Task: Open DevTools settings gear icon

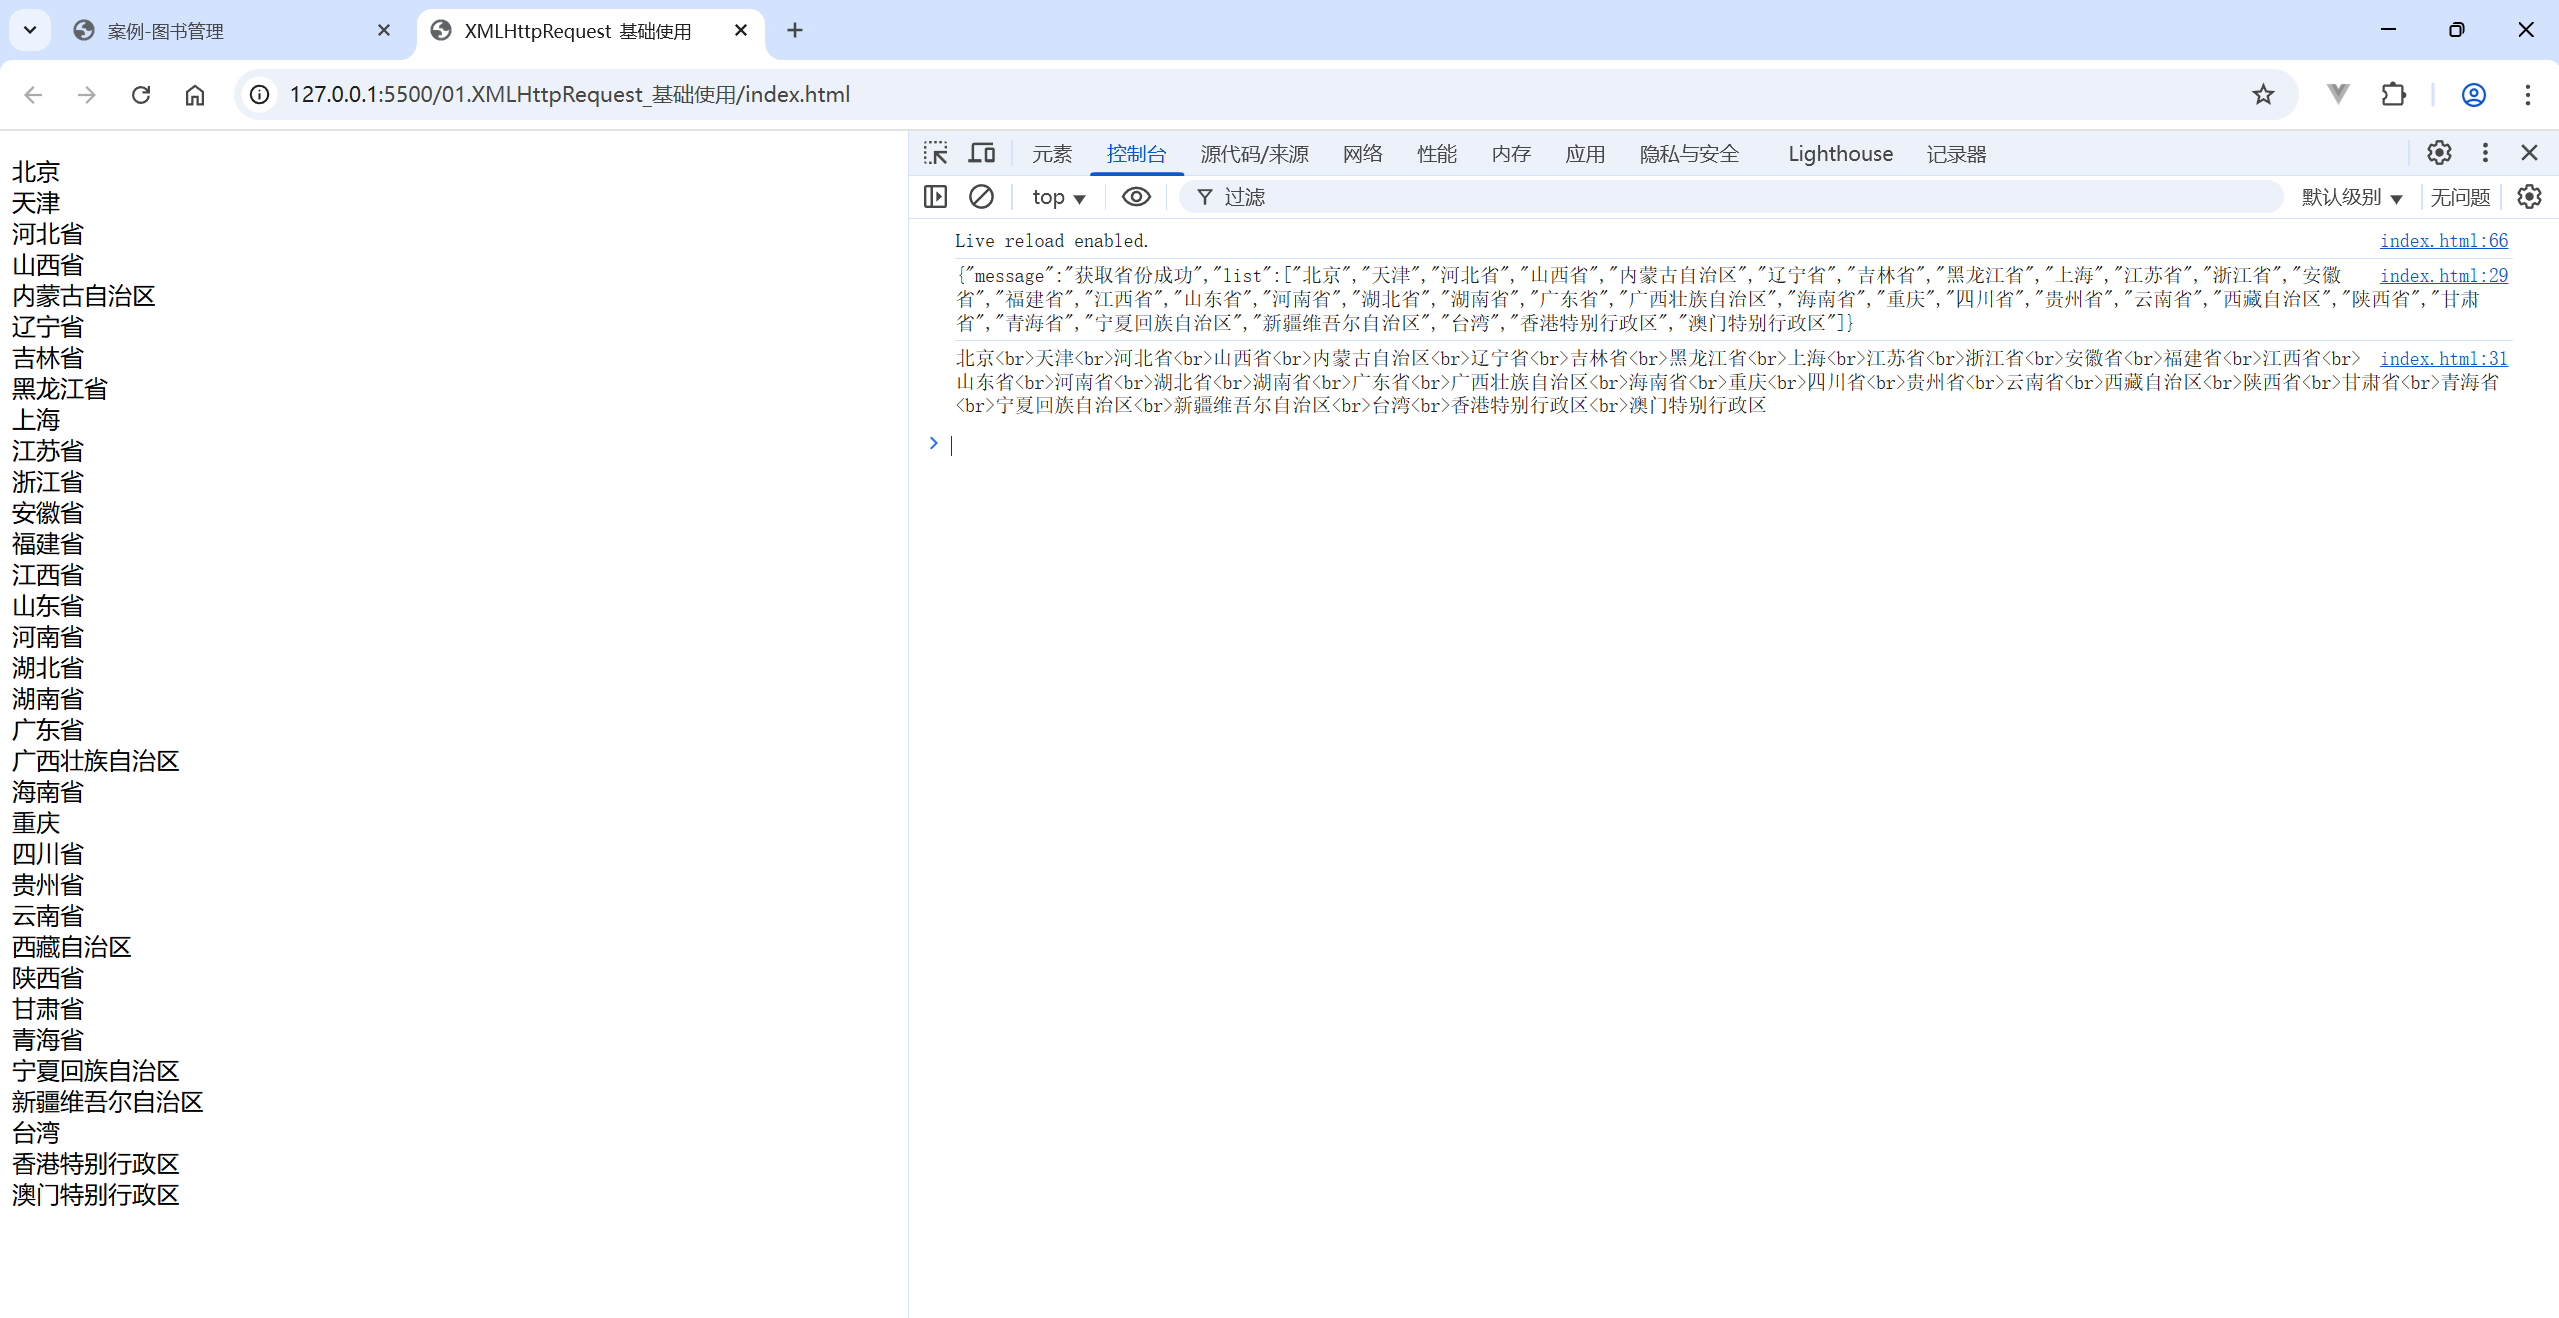Action: tap(2439, 153)
